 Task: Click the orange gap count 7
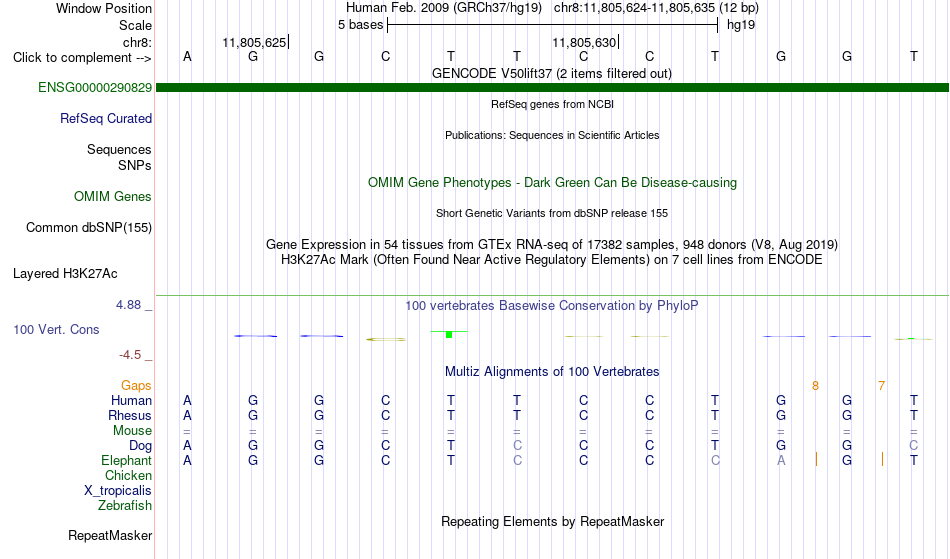click(882, 386)
